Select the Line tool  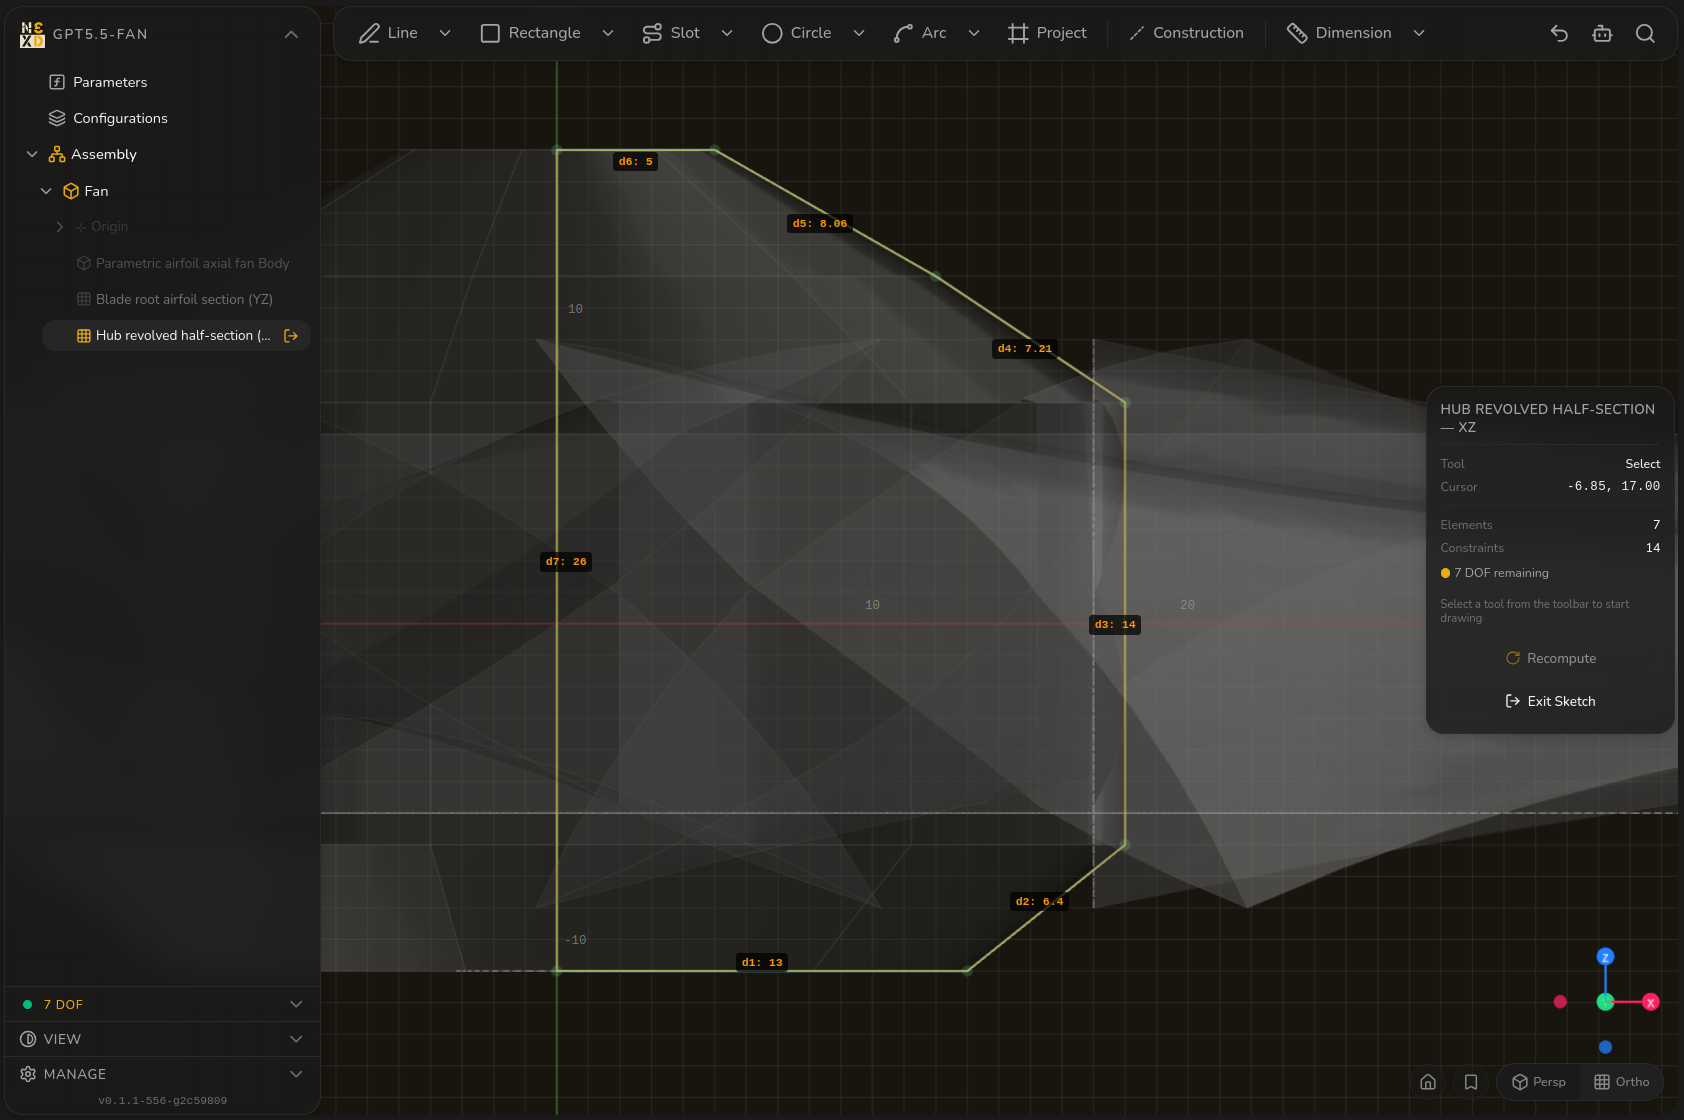(x=388, y=33)
